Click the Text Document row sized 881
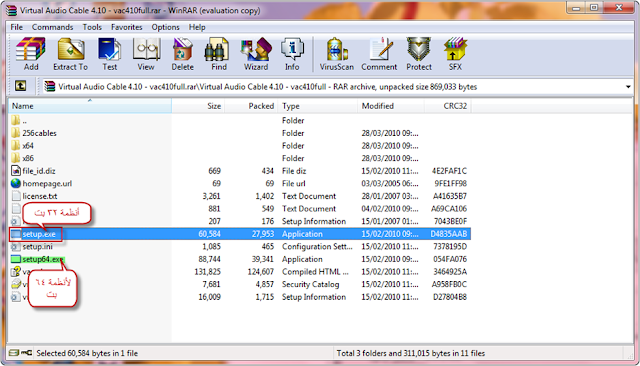The height and width of the screenshot is (366, 640). [x=240, y=209]
